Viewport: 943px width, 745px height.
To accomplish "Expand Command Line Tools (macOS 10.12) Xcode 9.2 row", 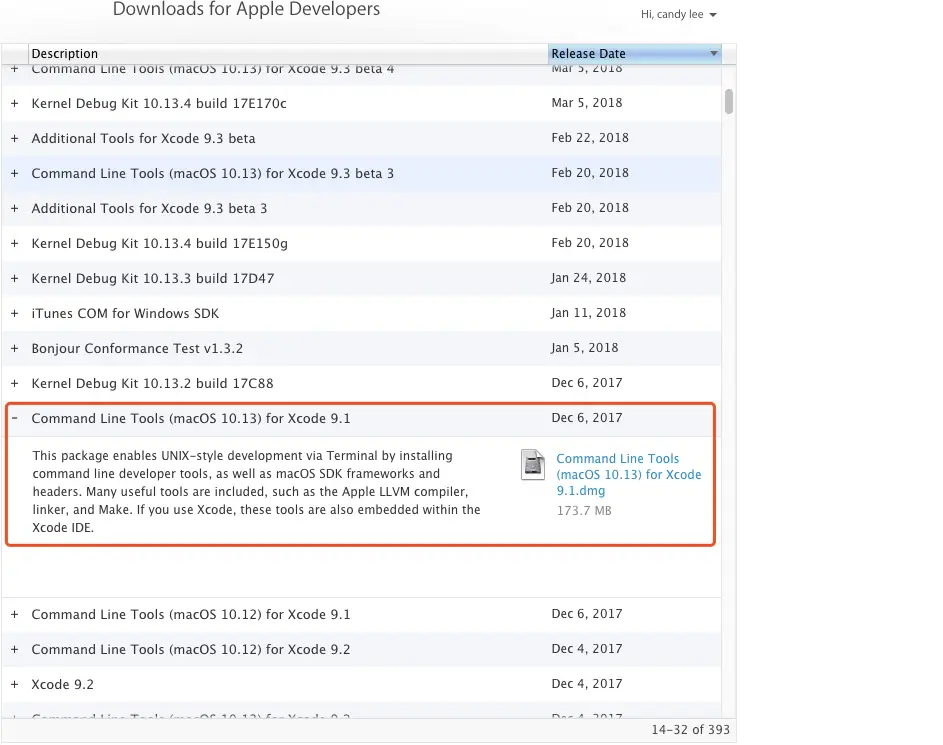I will click(x=14, y=649).
